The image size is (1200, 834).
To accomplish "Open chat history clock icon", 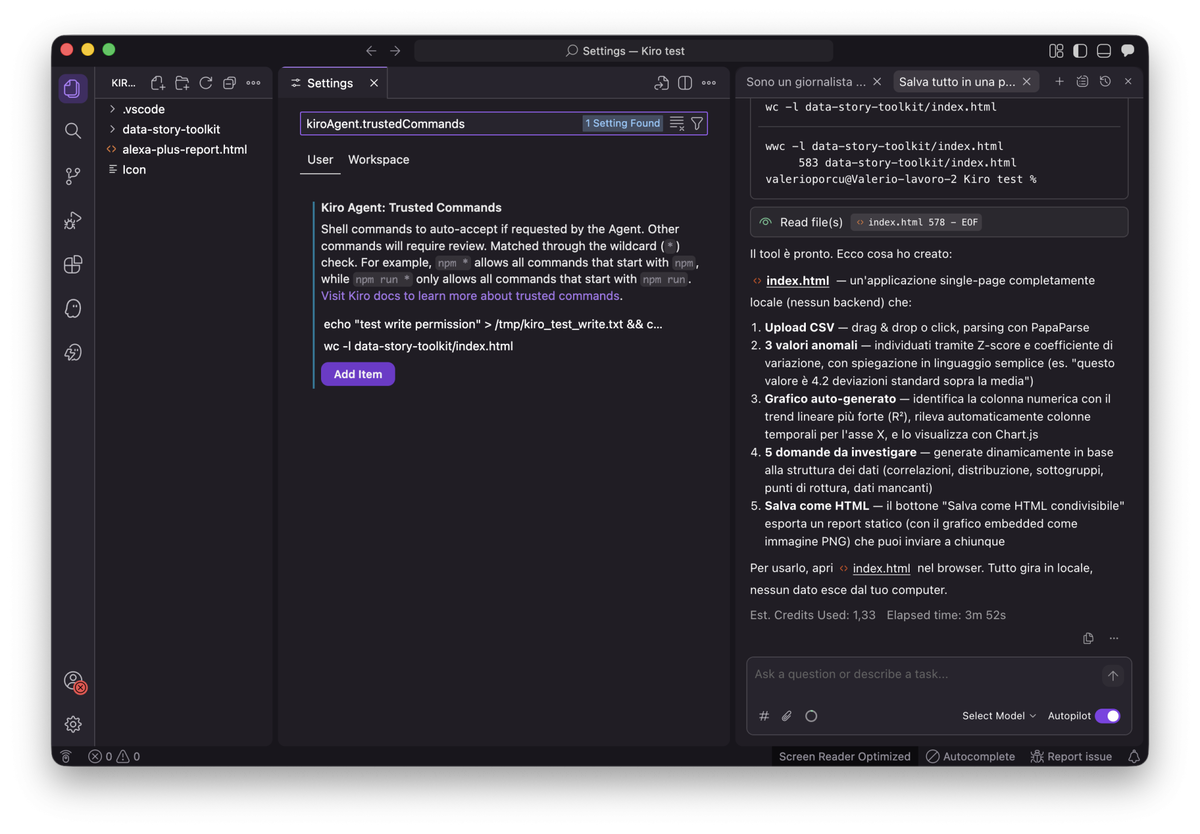I will point(1105,82).
